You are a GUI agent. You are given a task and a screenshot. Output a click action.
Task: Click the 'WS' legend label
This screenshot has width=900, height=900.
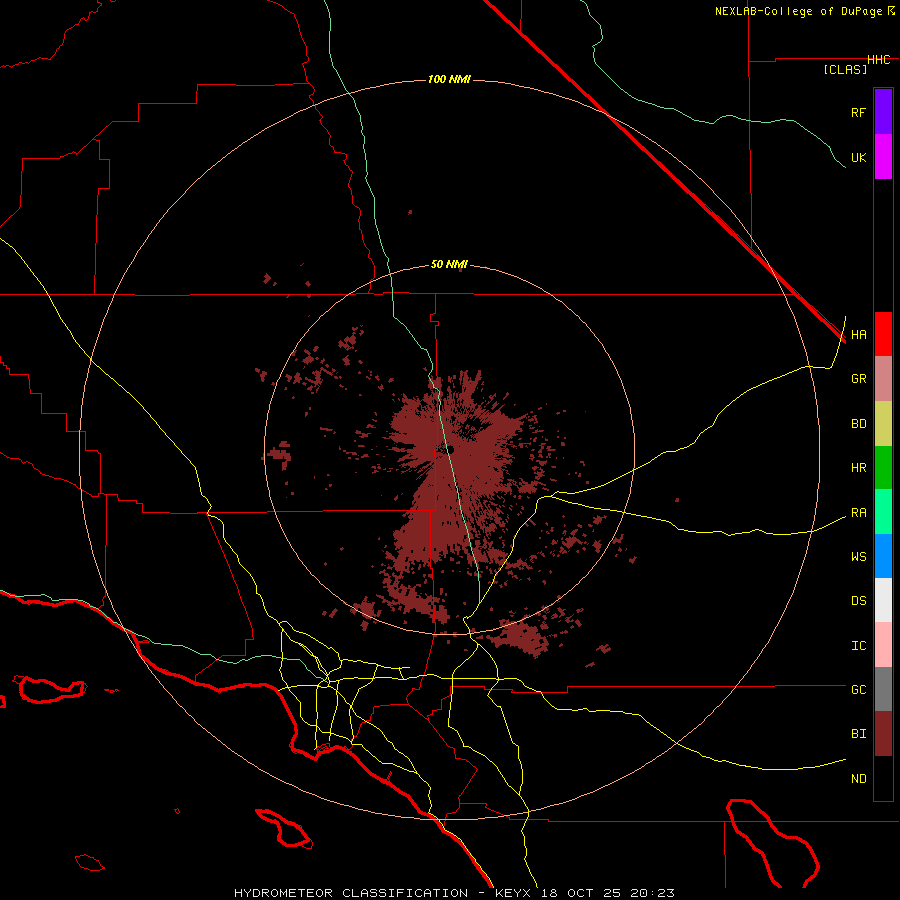click(858, 557)
